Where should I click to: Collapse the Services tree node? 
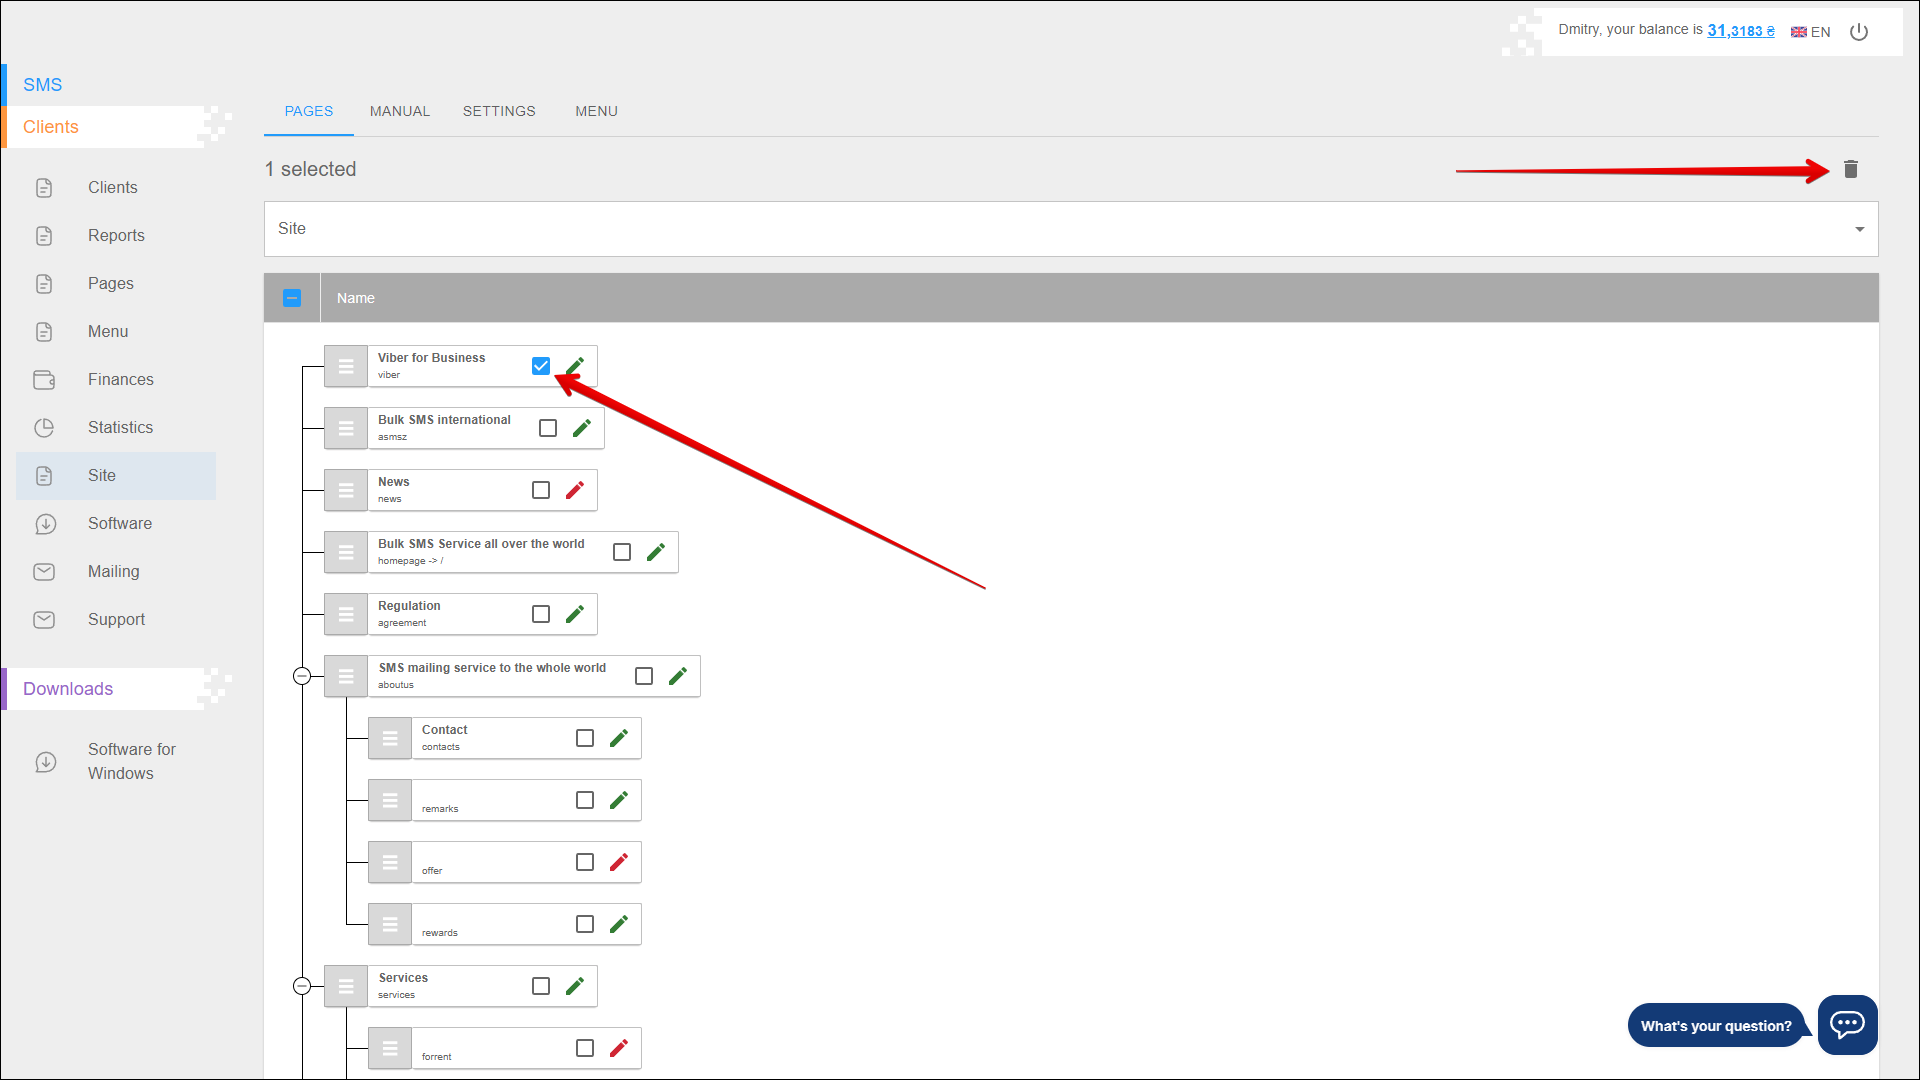302,986
